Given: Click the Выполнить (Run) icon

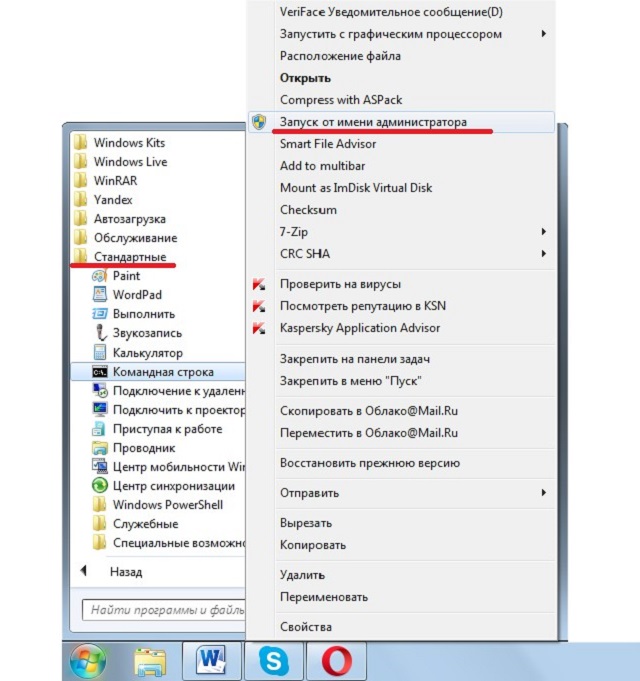Looking at the screenshot, I should tap(99, 314).
